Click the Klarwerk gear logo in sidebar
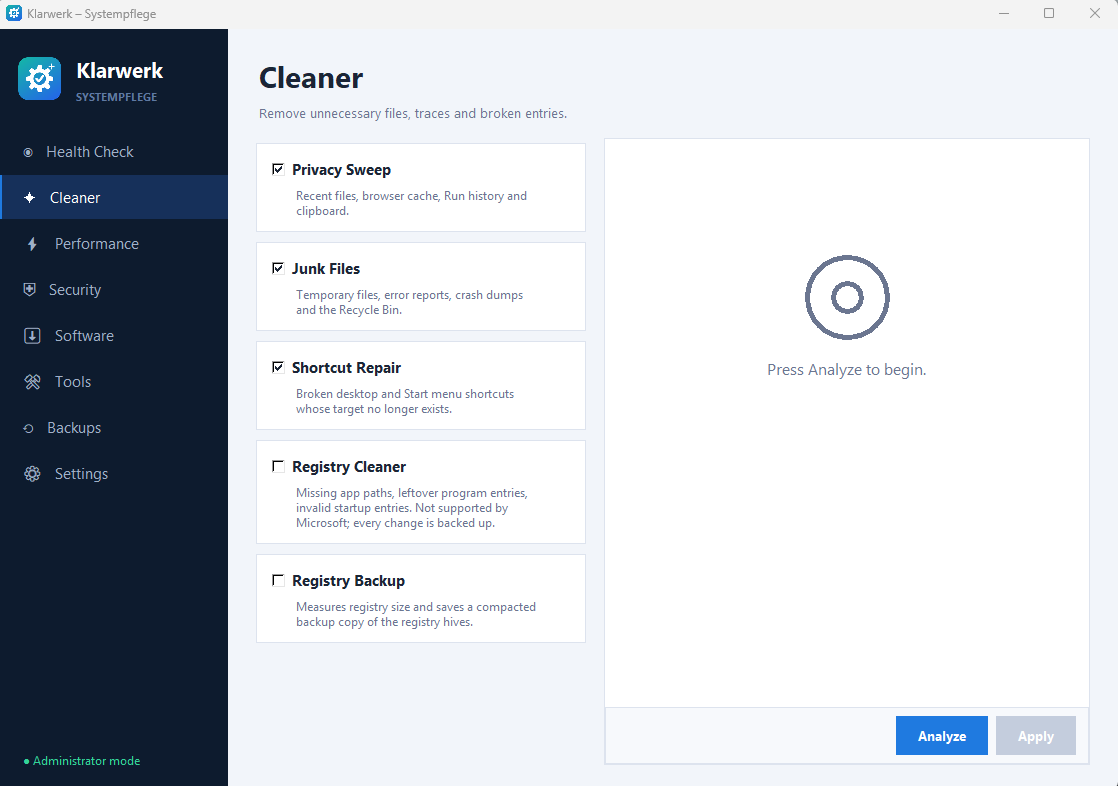The width and height of the screenshot is (1118, 786). point(39,78)
